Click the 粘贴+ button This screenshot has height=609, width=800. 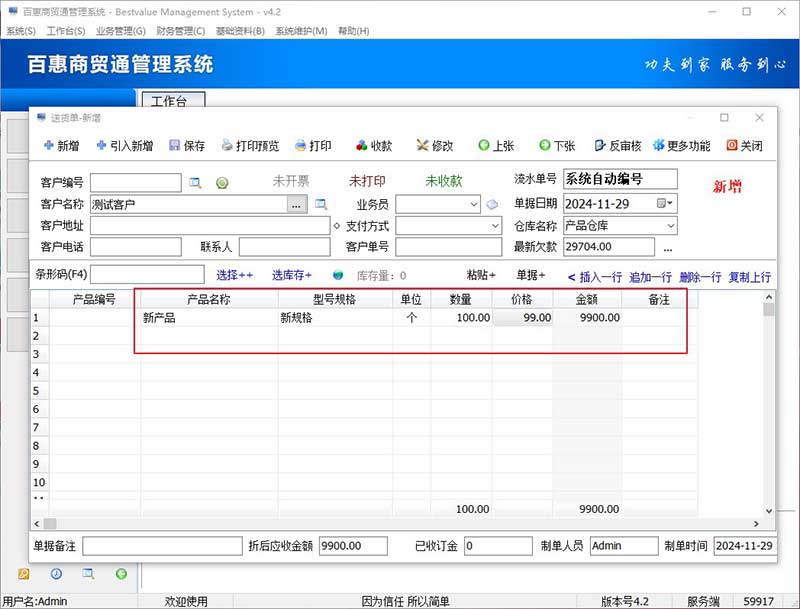481,275
